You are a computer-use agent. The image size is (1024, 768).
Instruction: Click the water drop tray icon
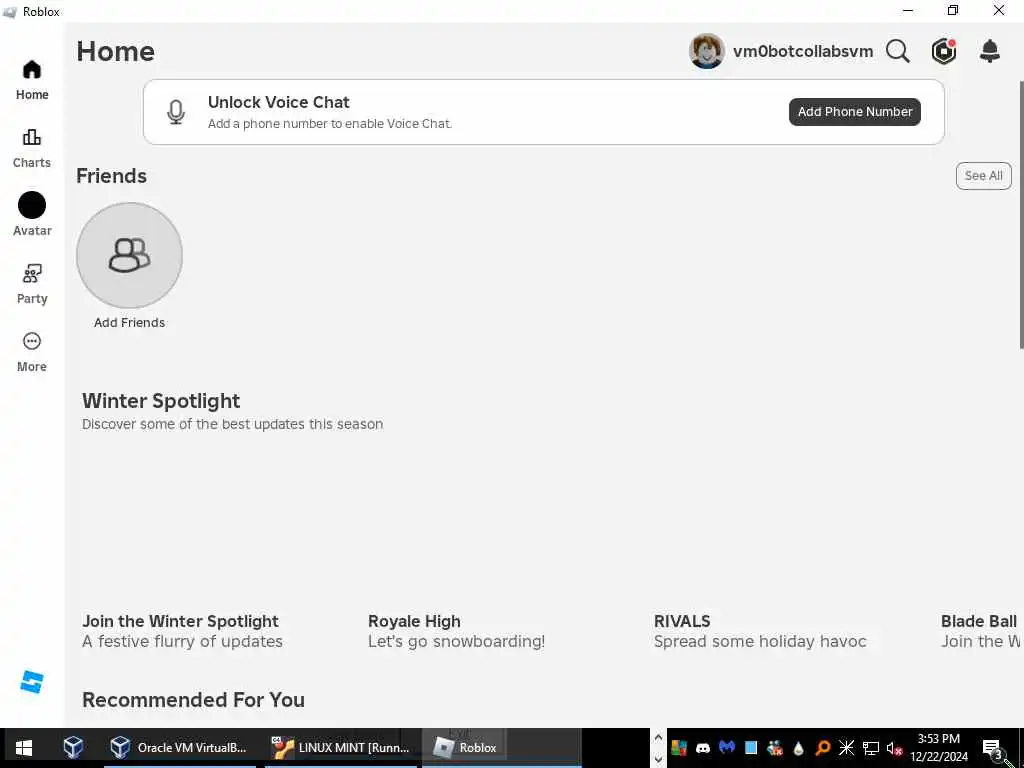(x=798, y=748)
